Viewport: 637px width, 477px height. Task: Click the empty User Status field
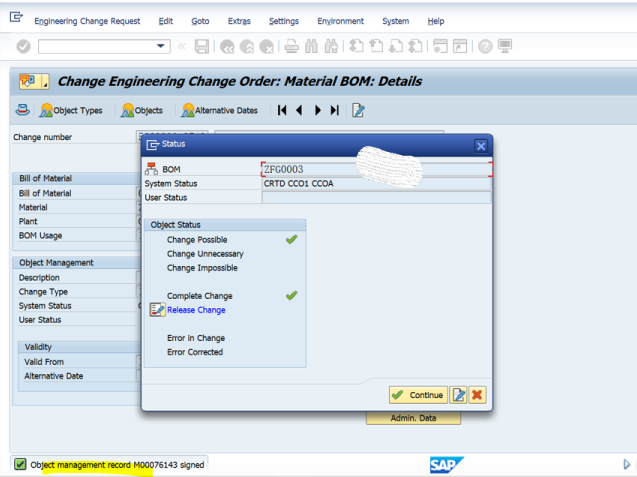click(377, 198)
